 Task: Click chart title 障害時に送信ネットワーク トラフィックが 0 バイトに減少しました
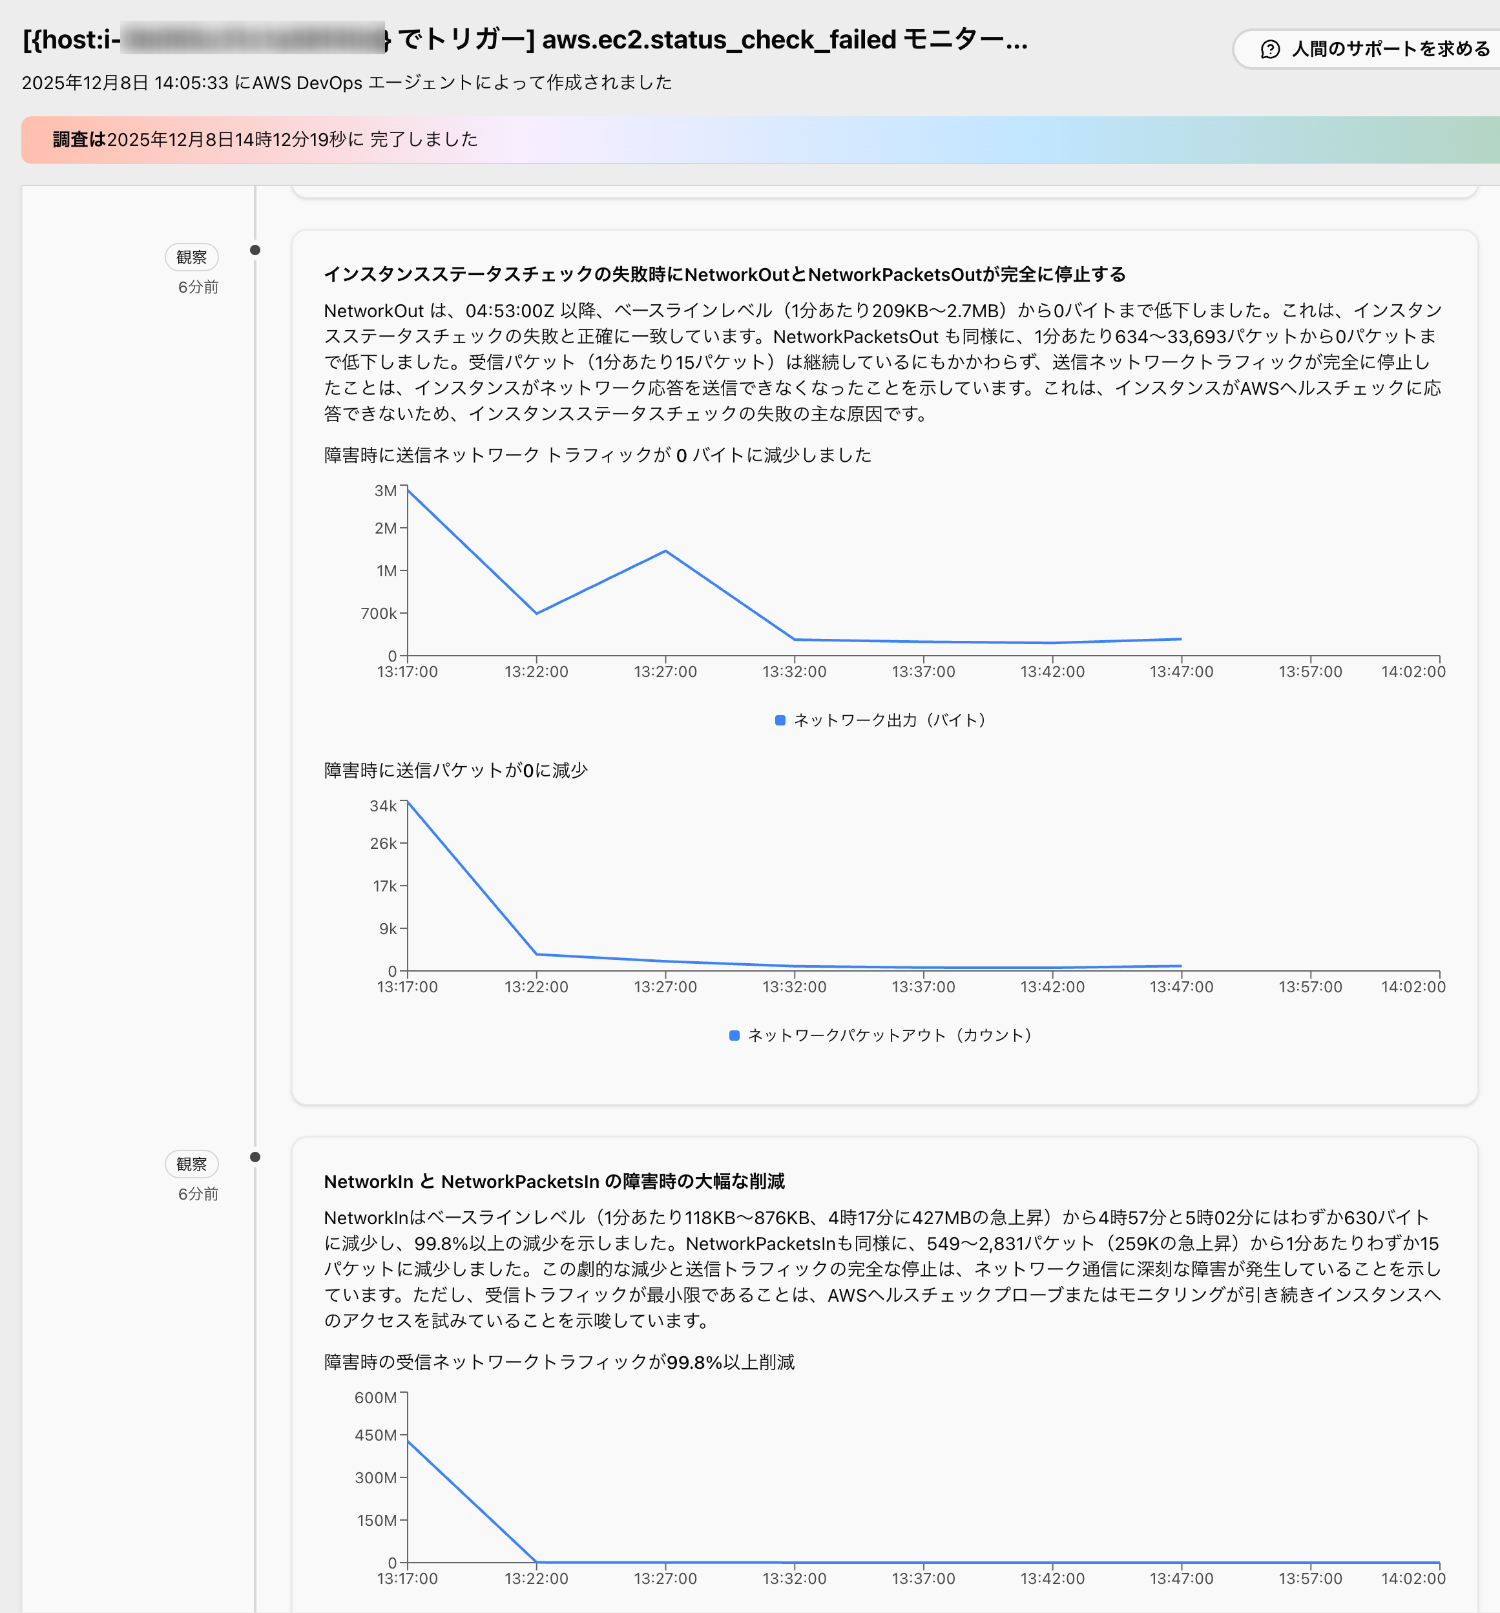598,455
